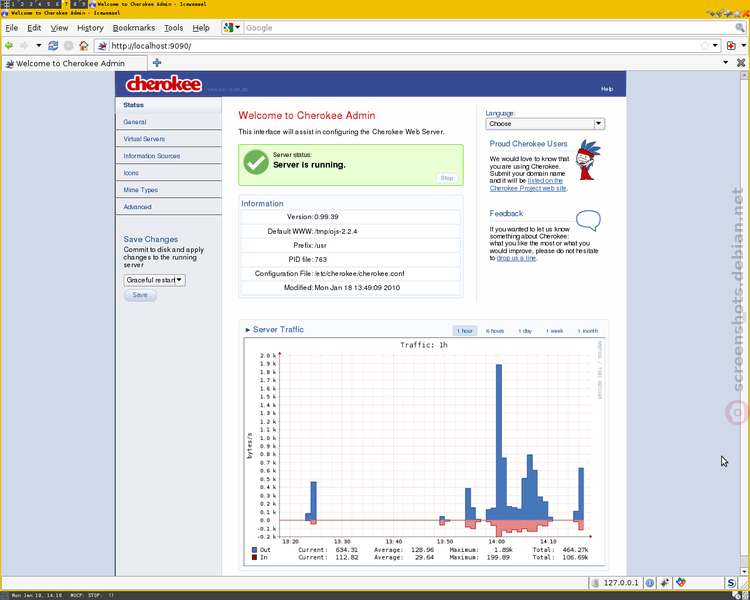Open the Status sidebar section
The height and width of the screenshot is (600, 750).
[168, 105]
